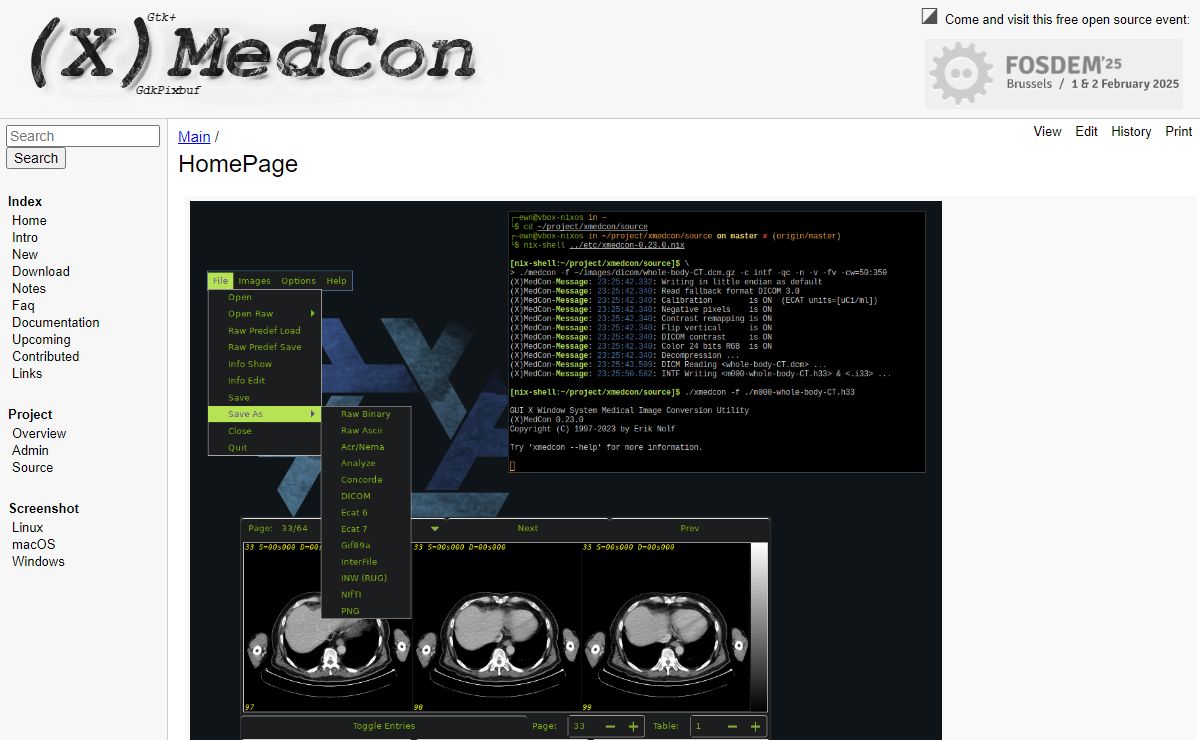
Task: Decrease the Table value with its minus button
Action: pyautogui.click(x=733, y=727)
